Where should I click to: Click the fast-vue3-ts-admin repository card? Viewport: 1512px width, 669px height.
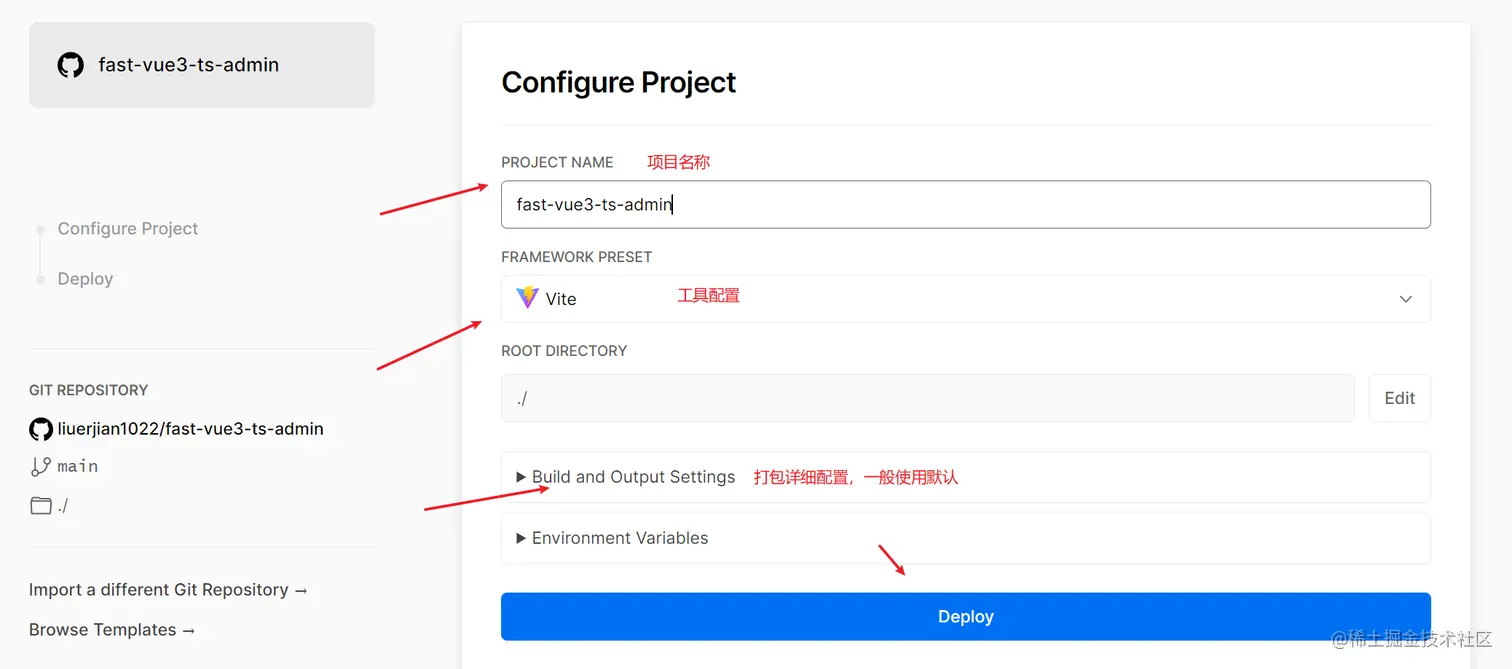coord(202,66)
